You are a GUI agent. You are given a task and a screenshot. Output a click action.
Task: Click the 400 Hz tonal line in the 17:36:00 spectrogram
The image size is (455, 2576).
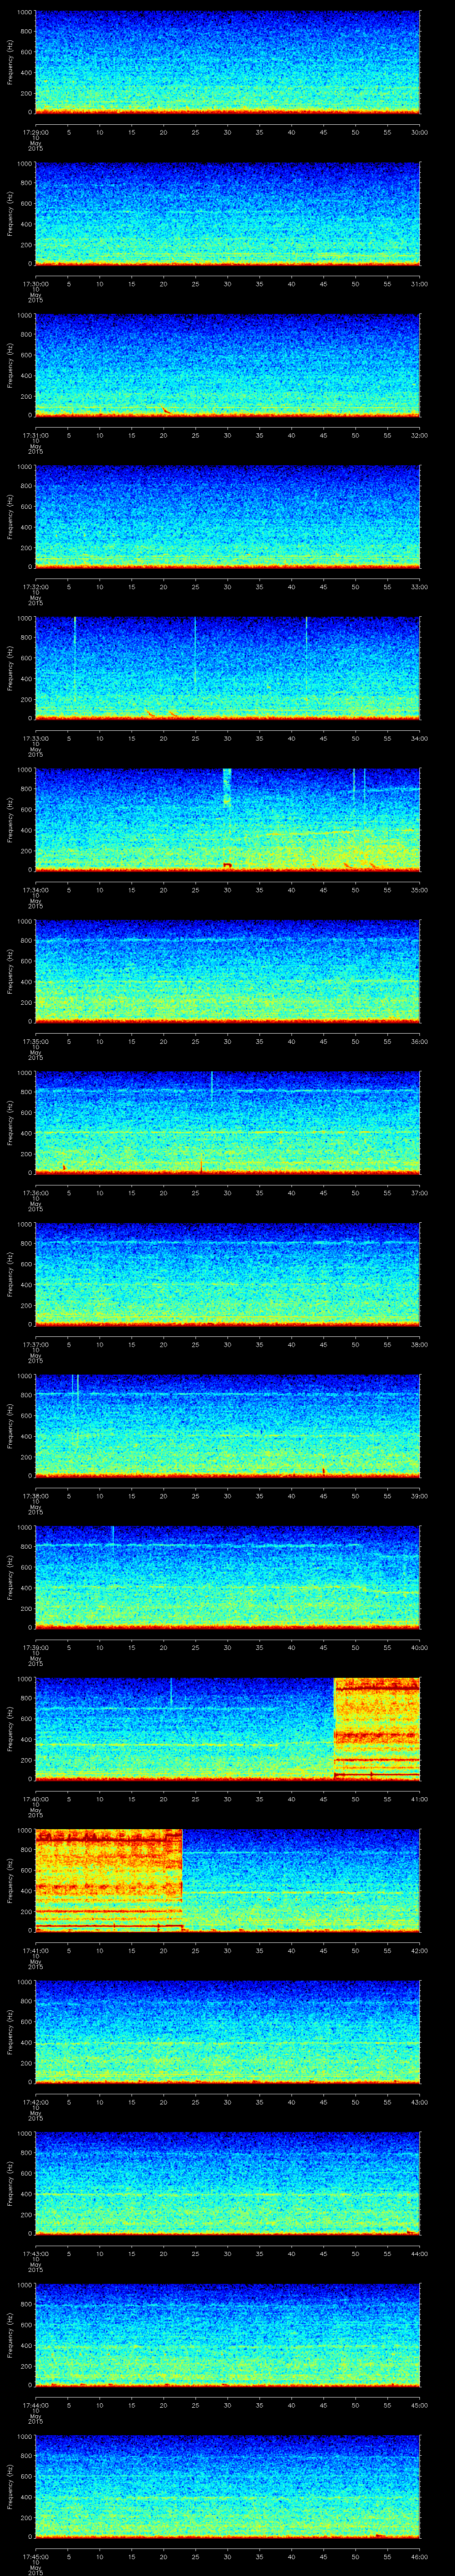[227, 1132]
